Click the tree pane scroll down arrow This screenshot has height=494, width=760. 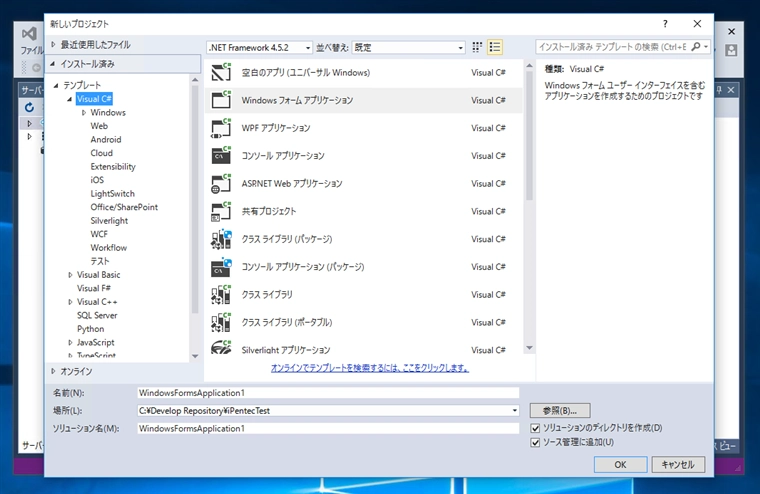[195, 356]
